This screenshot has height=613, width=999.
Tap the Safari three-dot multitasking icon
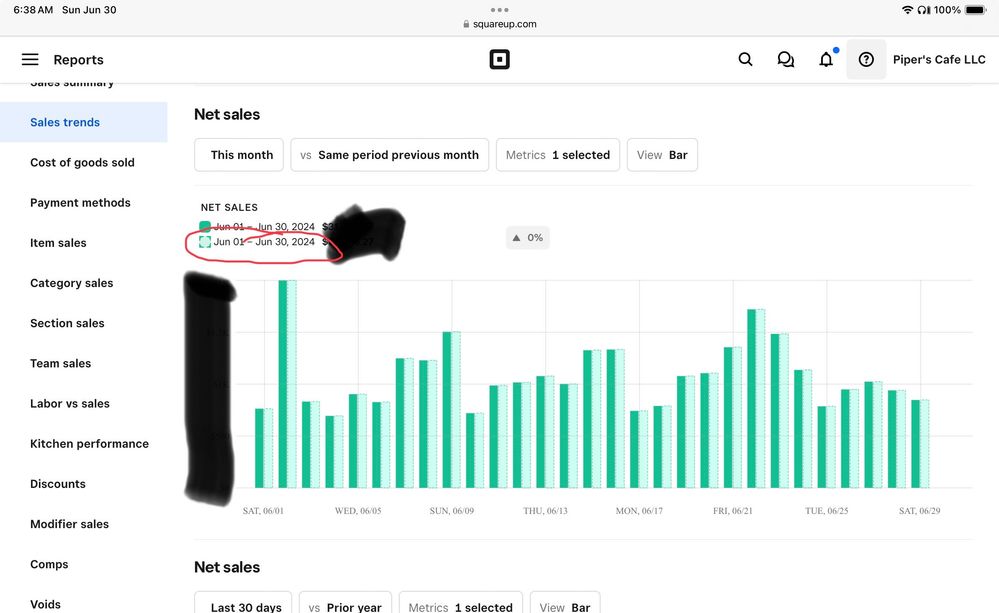(x=499, y=9)
